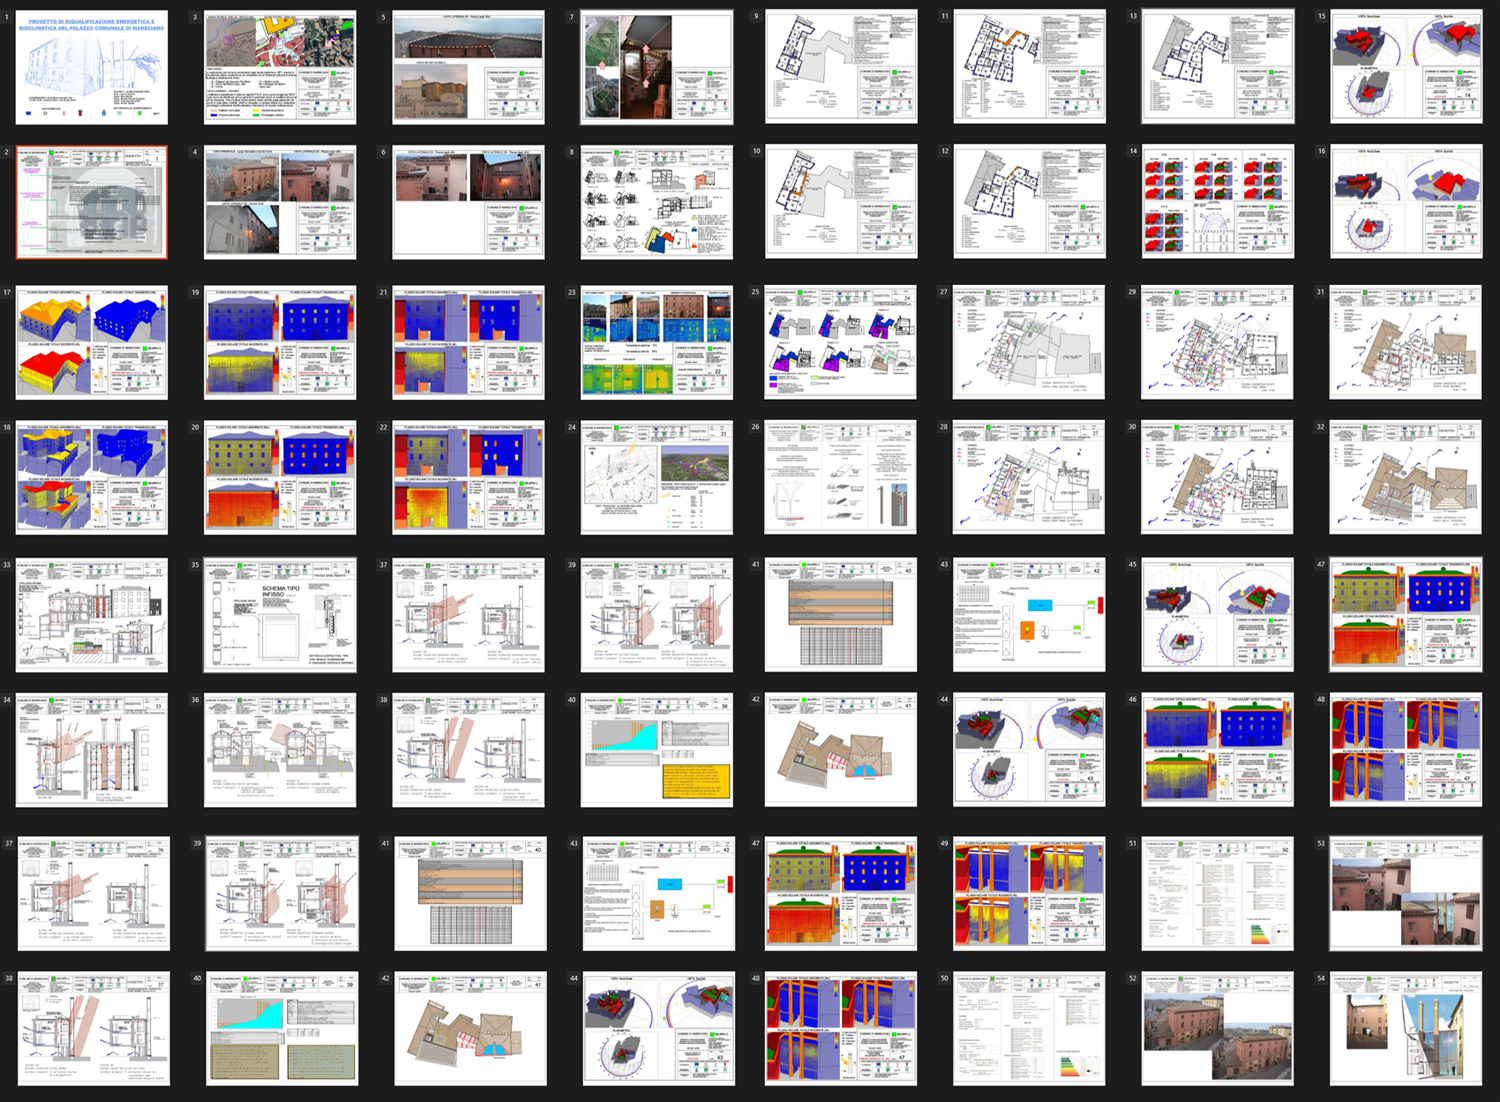Choose the slide 28 thumbnail
Viewport: 1500px width, 1102px height.
(x=1030, y=477)
